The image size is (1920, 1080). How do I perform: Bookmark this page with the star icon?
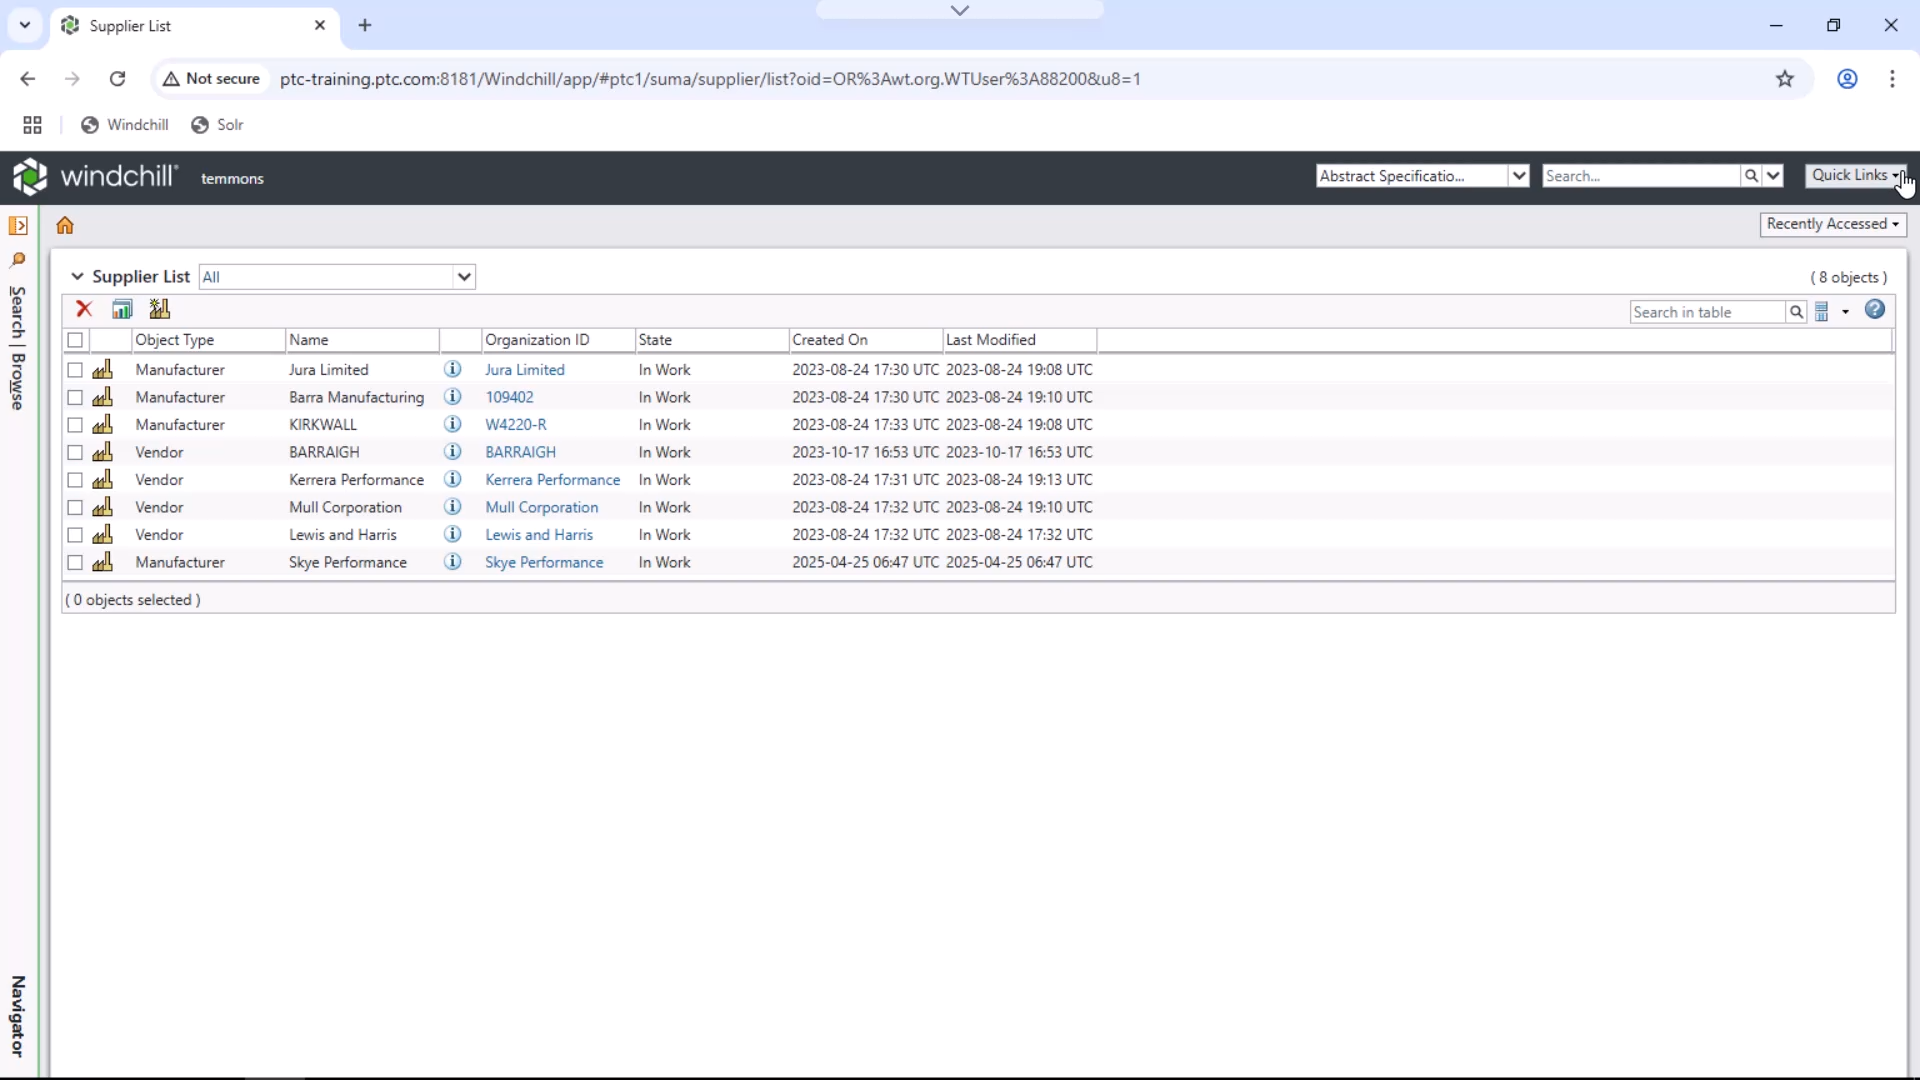tap(1785, 79)
